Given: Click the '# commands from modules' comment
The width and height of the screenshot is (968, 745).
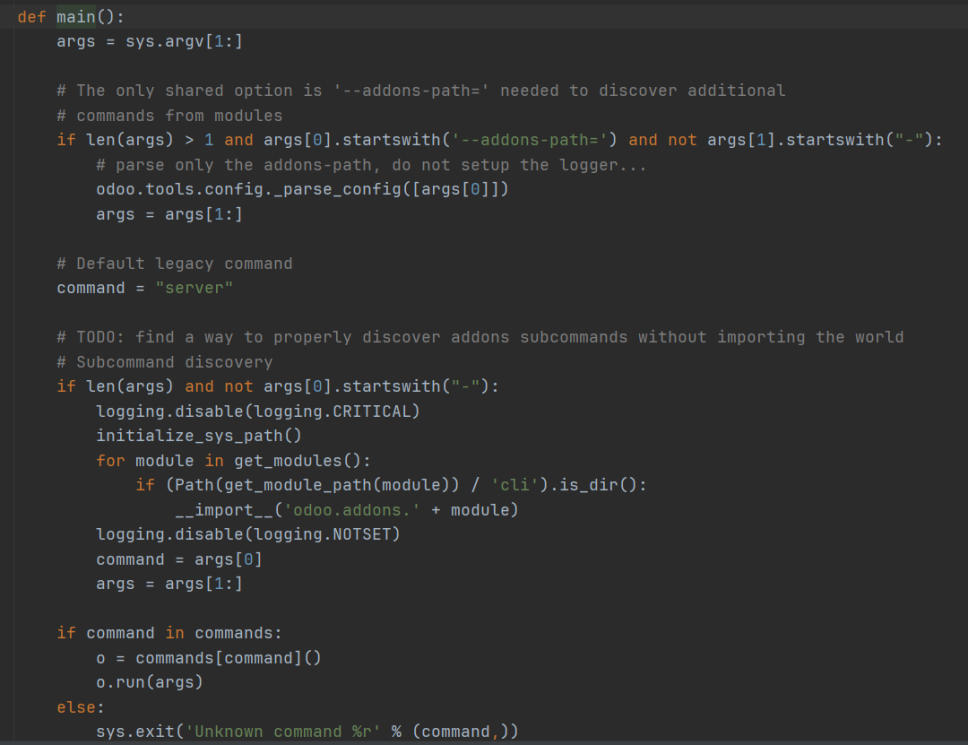Looking at the screenshot, I should (x=169, y=115).
